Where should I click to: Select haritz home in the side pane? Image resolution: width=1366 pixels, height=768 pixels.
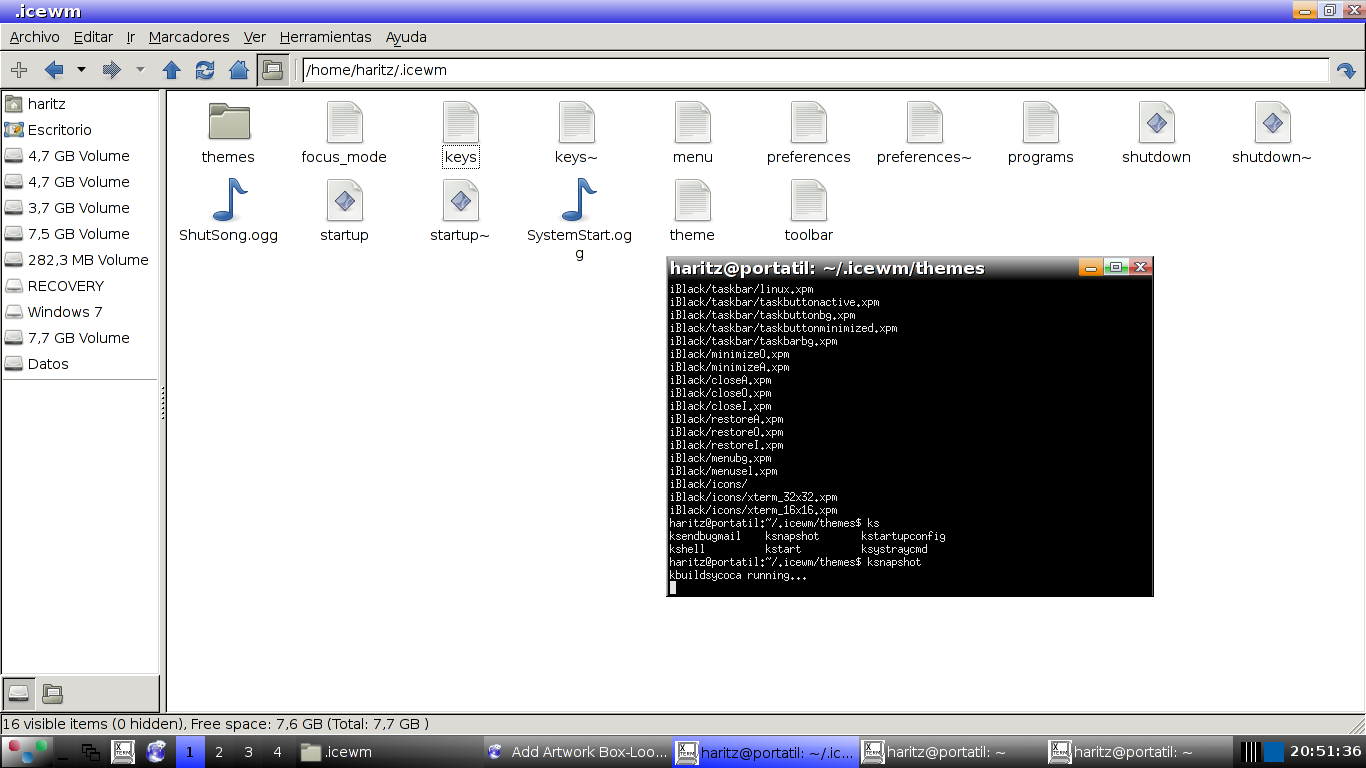pyautogui.click(x=80, y=104)
